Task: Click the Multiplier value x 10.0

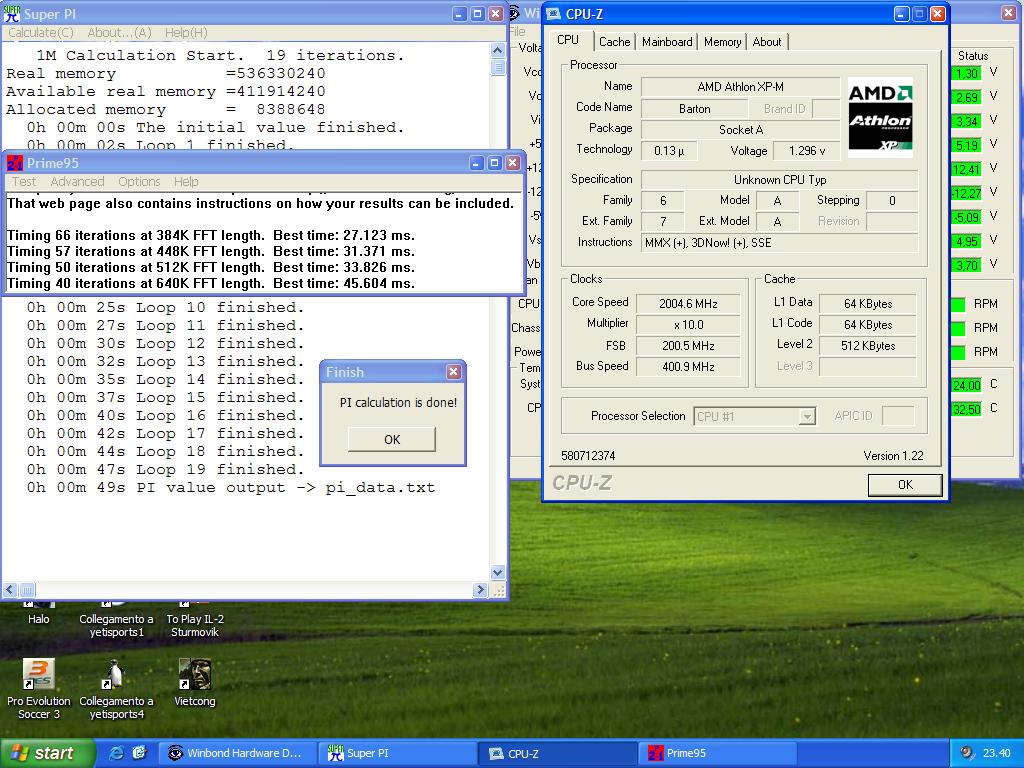Action: tap(688, 325)
